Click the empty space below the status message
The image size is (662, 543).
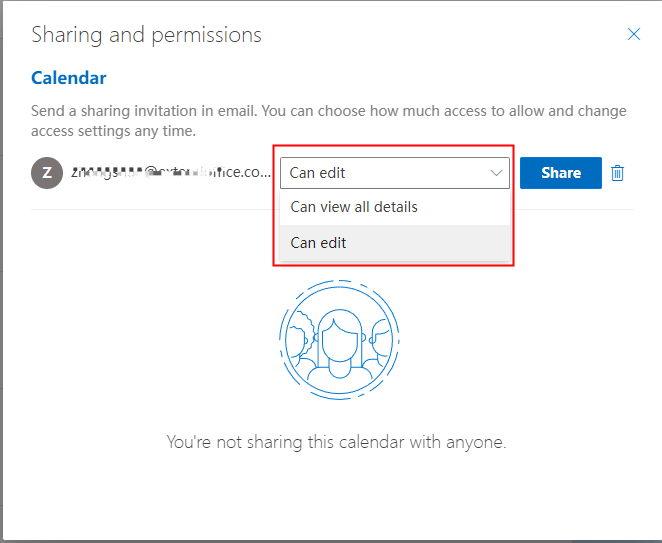pyautogui.click(x=336, y=495)
